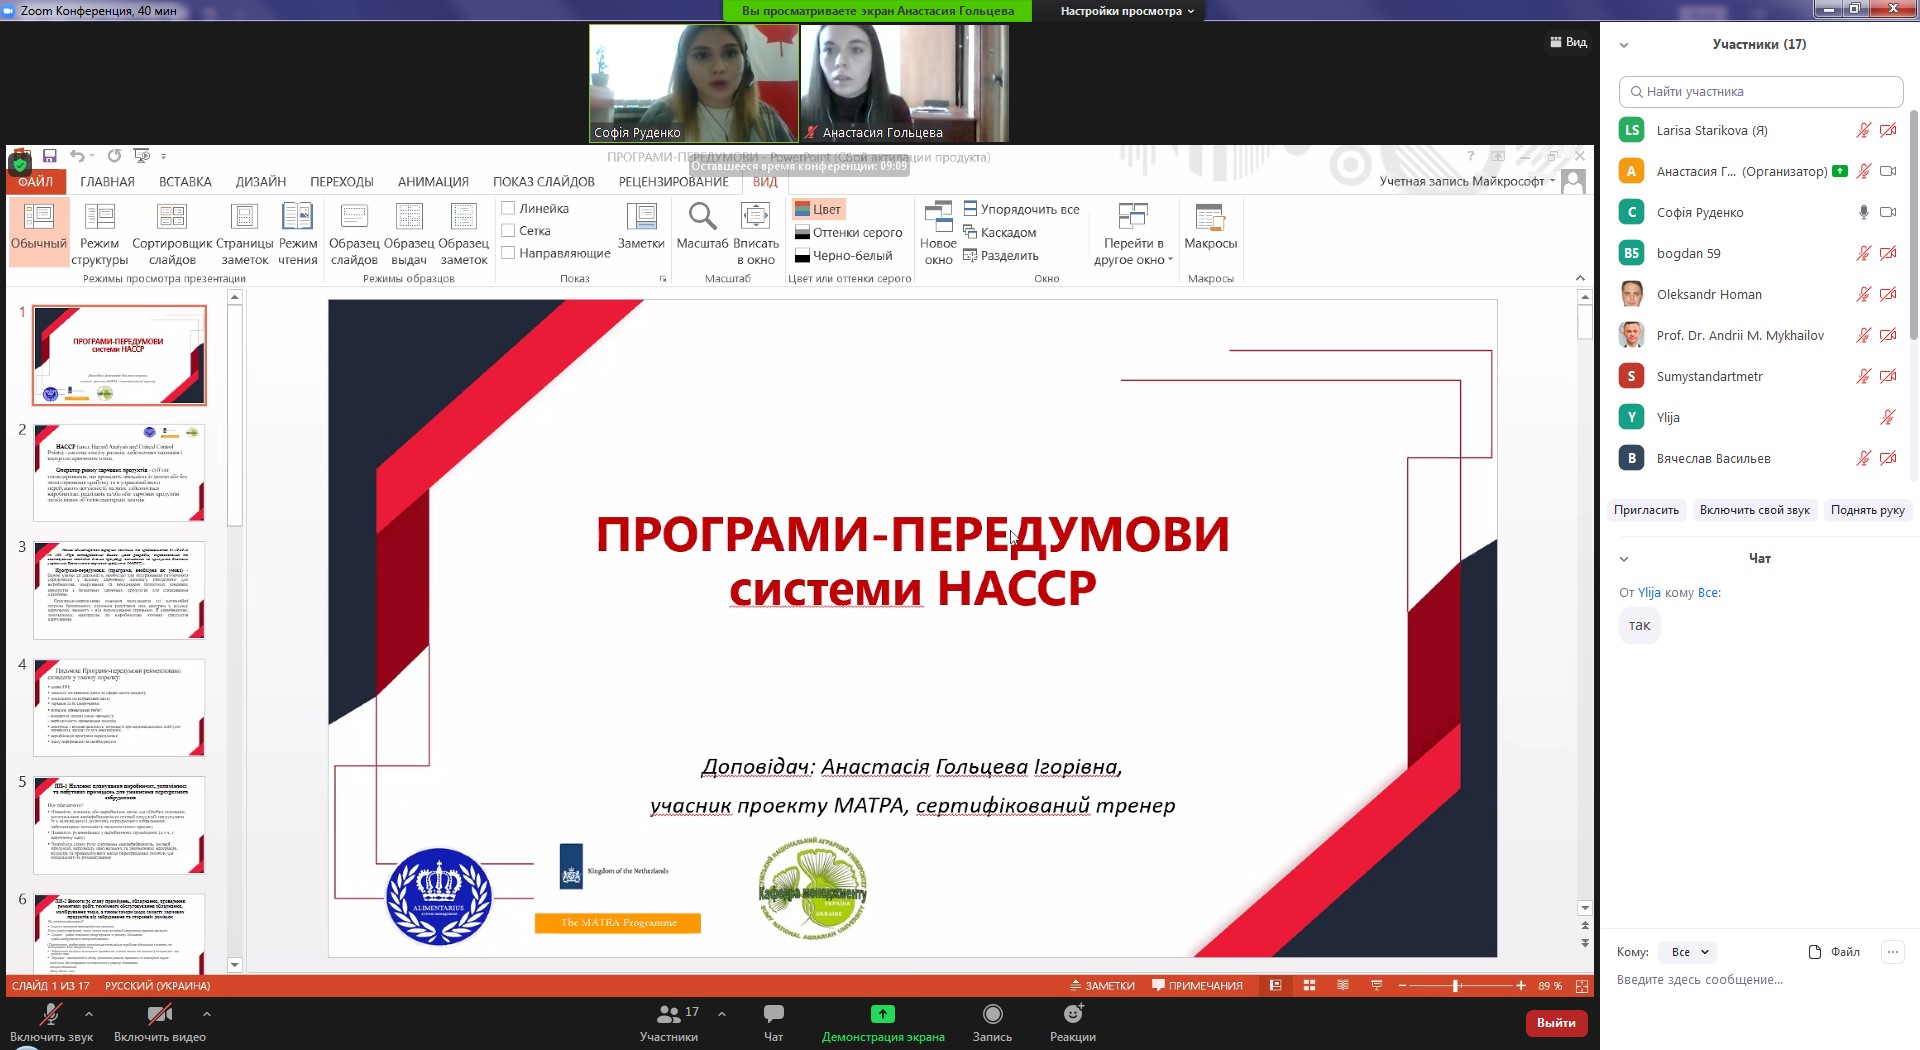Viewport: 1920px width, 1050px height.
Task: Toggle the Сетка checkbox
Action: pos(508,230)
